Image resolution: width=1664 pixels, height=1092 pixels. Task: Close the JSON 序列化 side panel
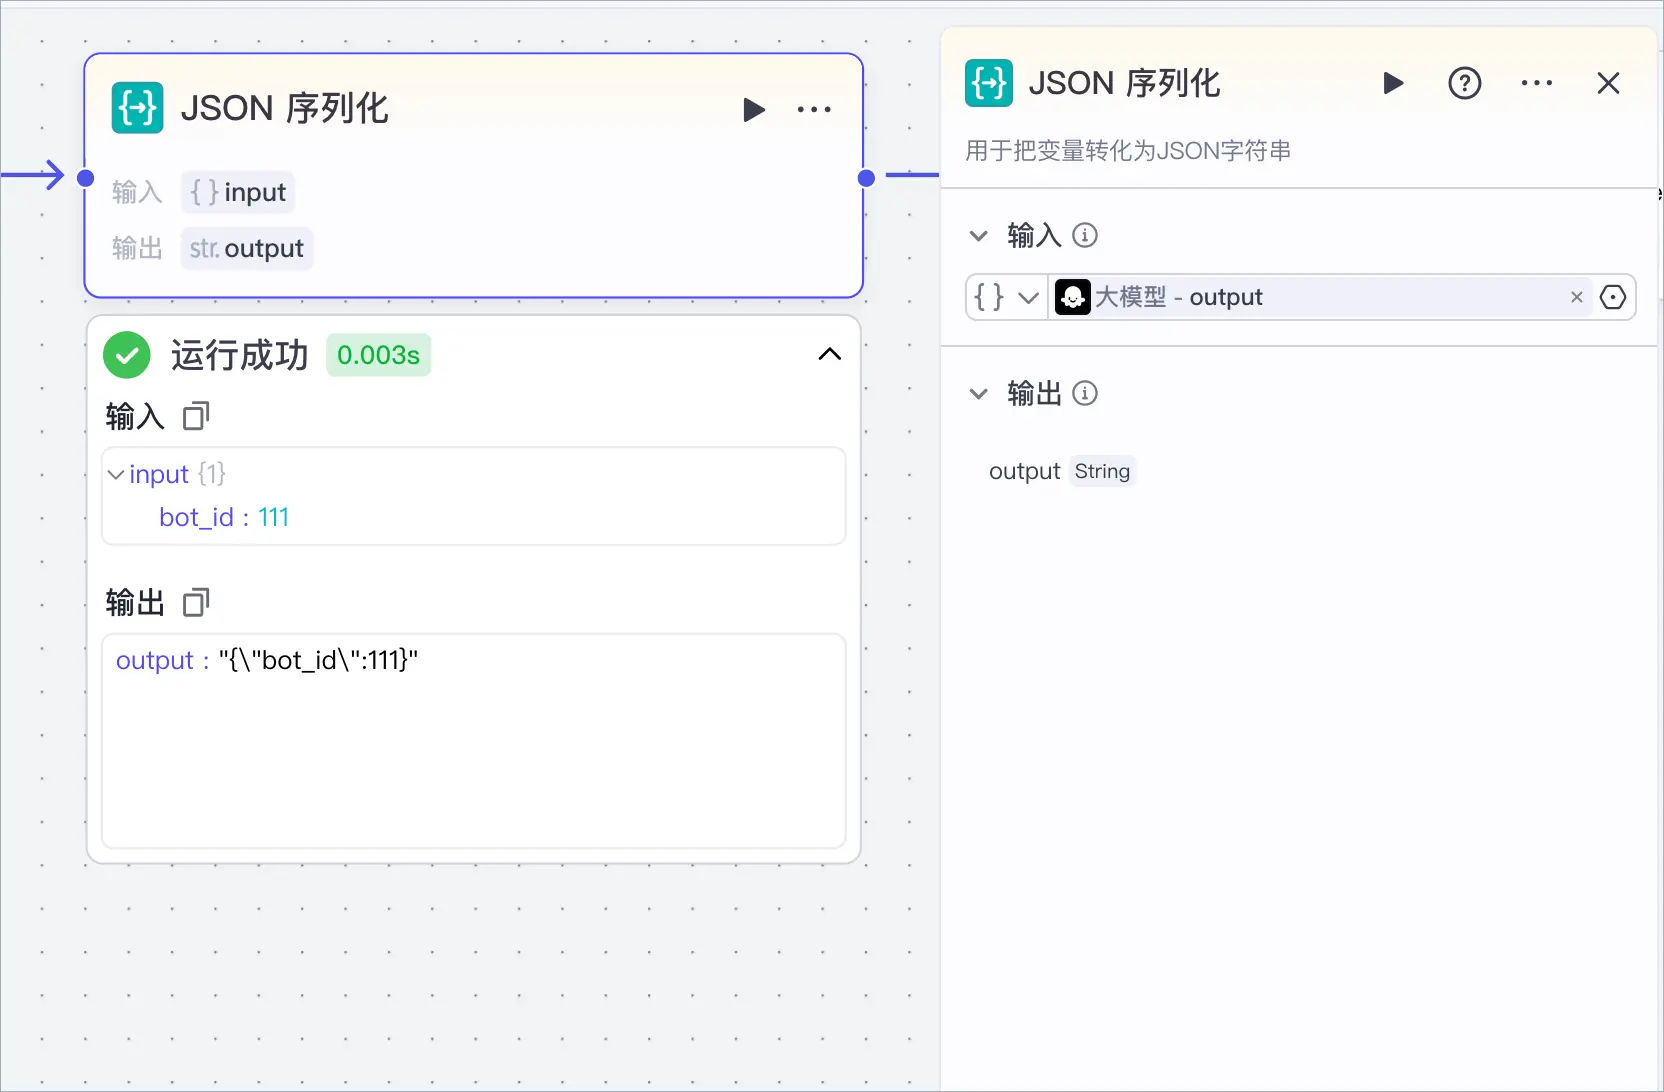click(1608, 83)
